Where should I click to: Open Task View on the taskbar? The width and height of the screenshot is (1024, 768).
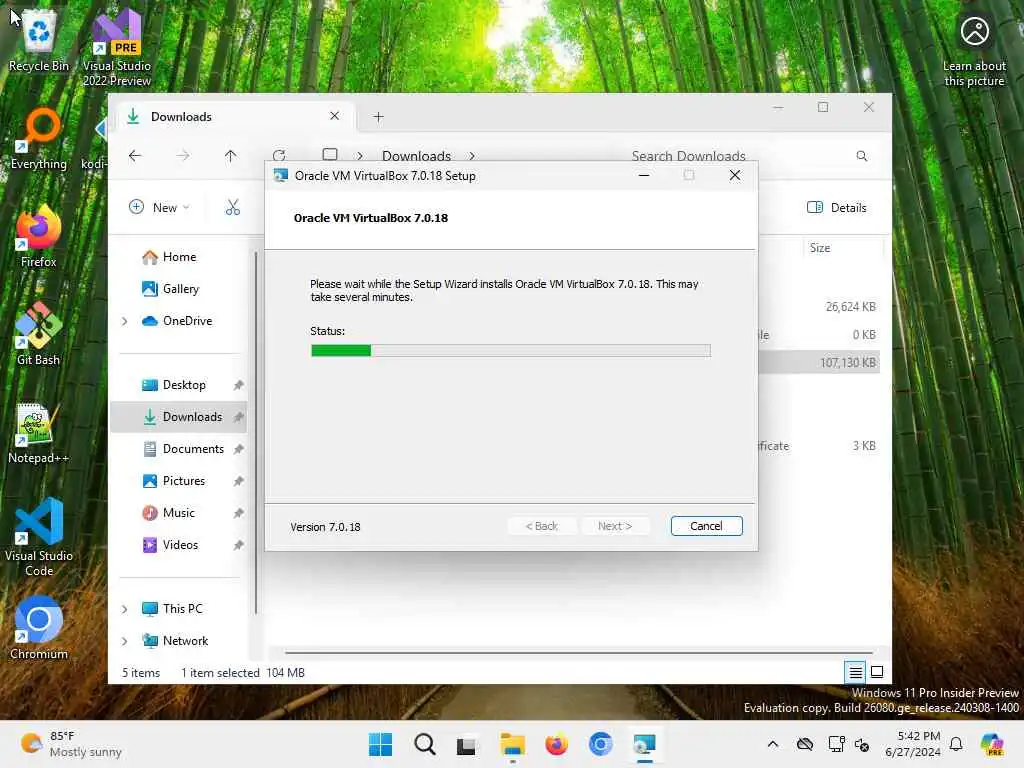click(x=468, y=744)
